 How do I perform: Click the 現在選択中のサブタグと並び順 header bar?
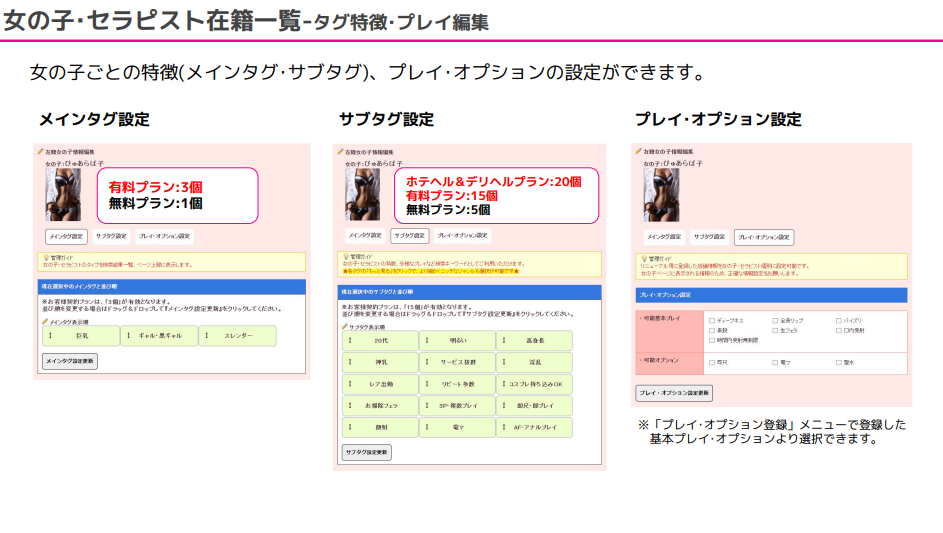472,292
